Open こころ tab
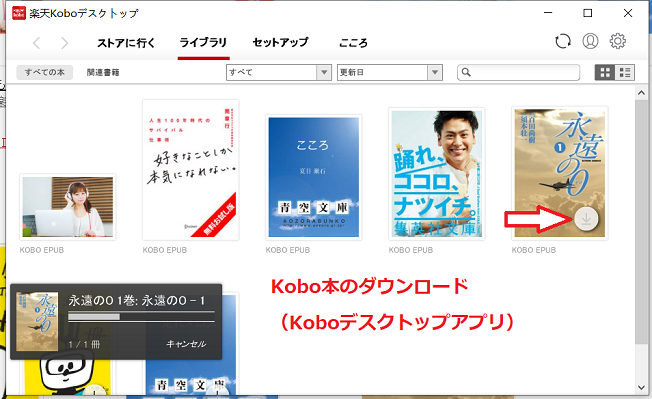The height and width of the screenshot is (399, 652). 353,43
